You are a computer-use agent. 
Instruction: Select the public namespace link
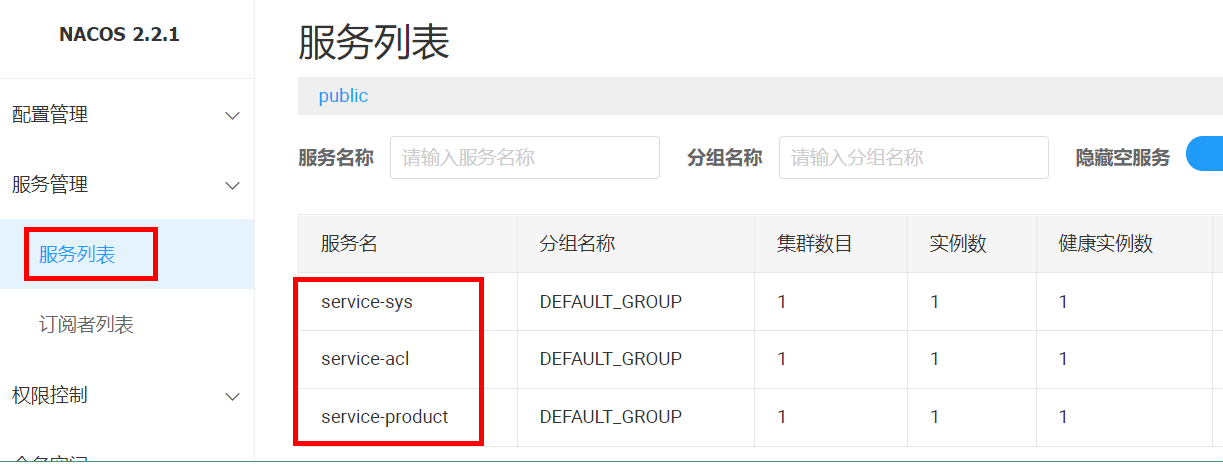[x=343, y=96]
